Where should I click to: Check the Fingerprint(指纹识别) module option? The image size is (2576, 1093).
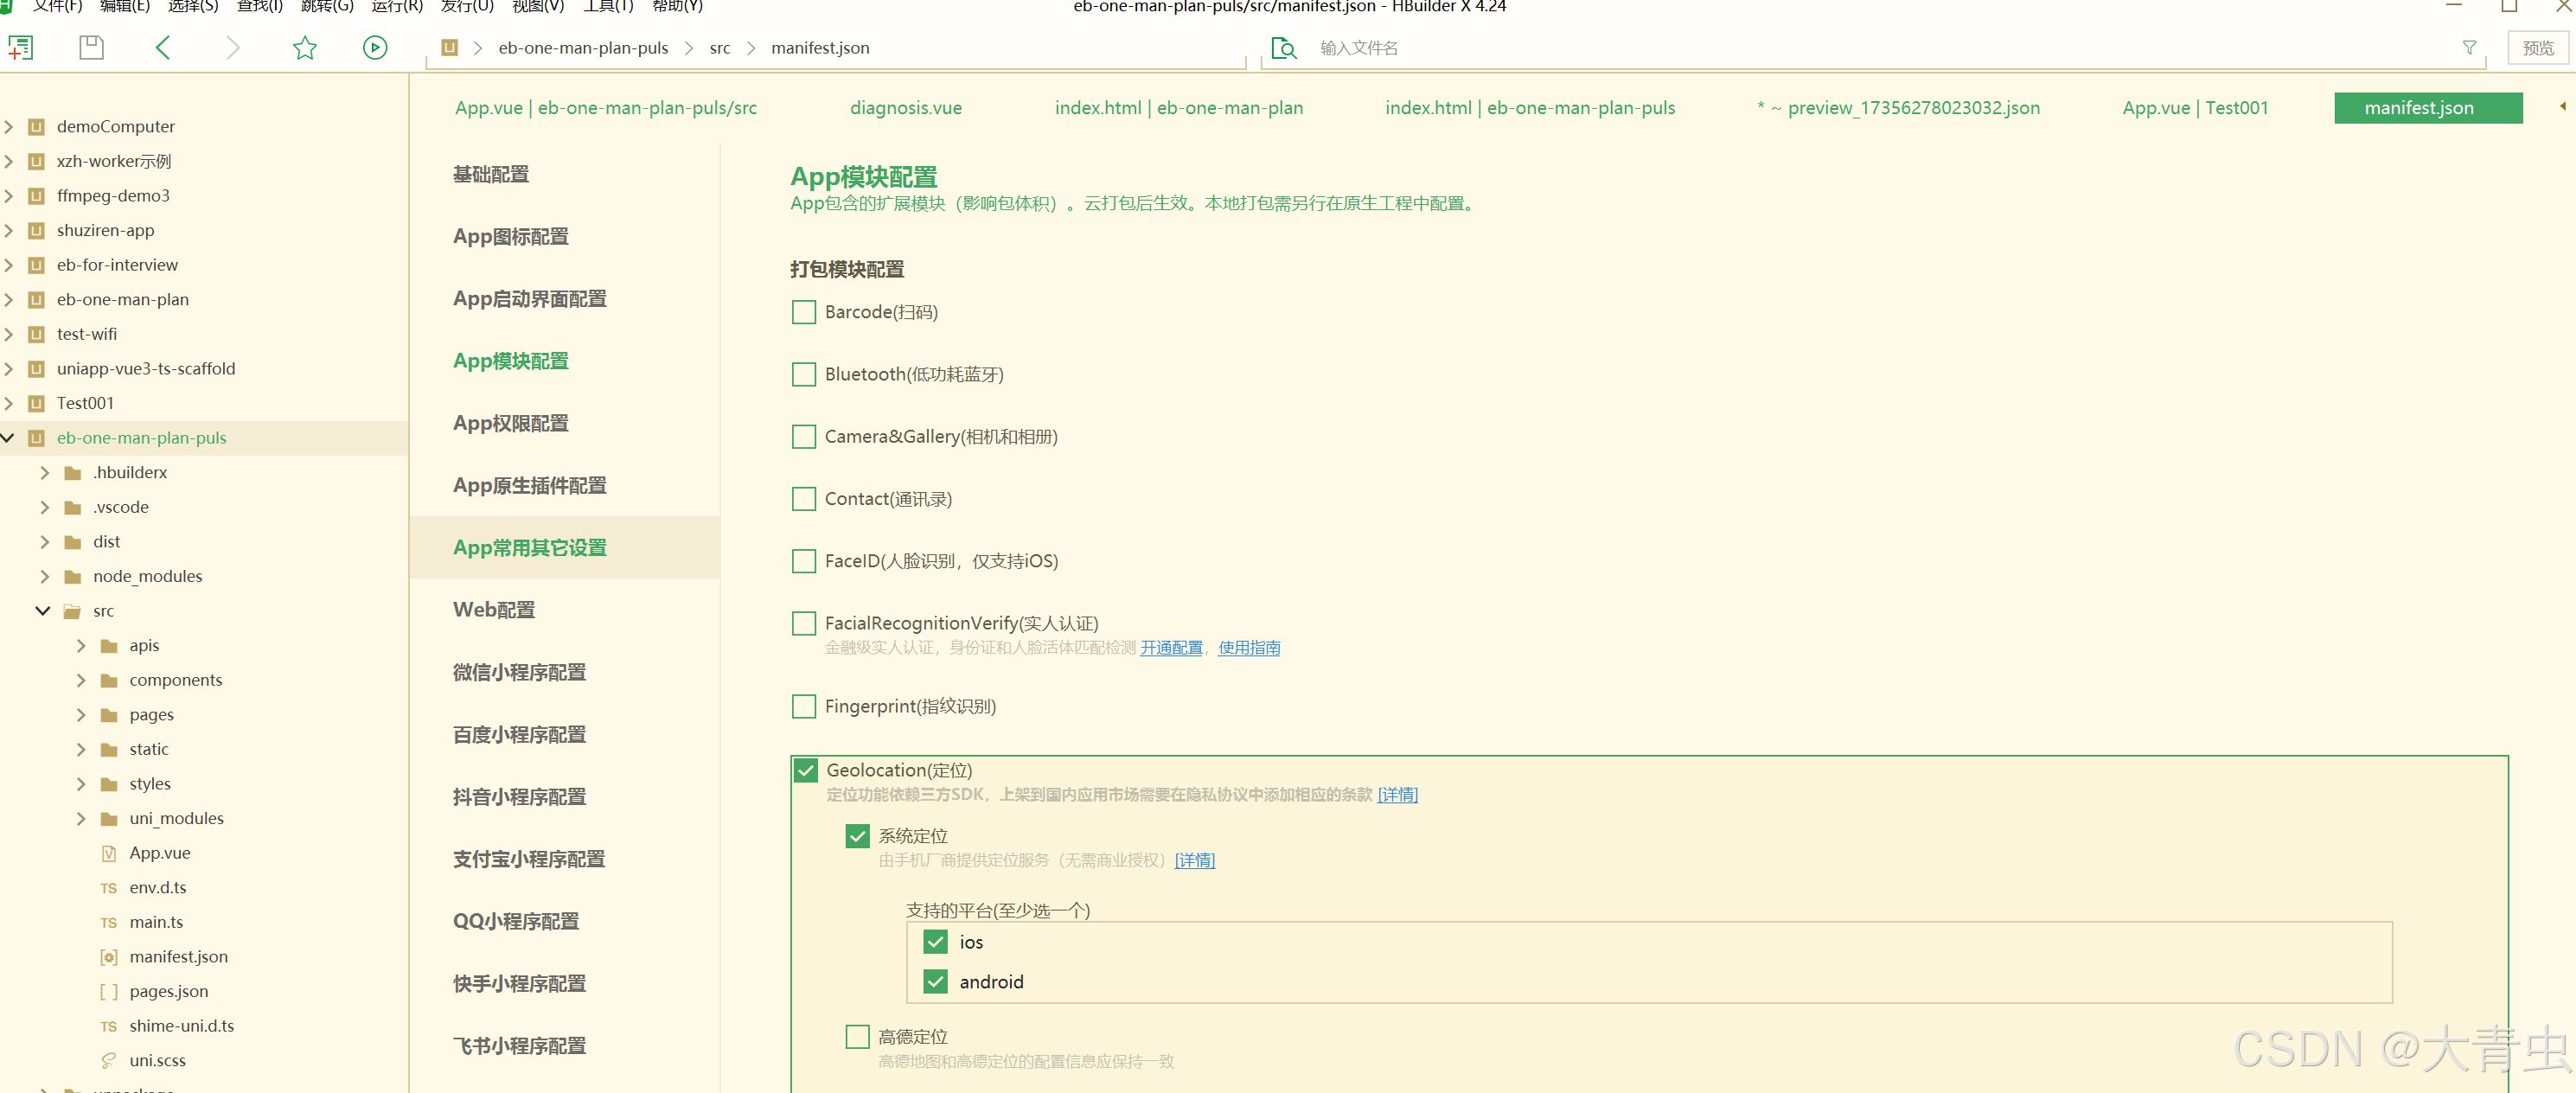pos(803,706)
